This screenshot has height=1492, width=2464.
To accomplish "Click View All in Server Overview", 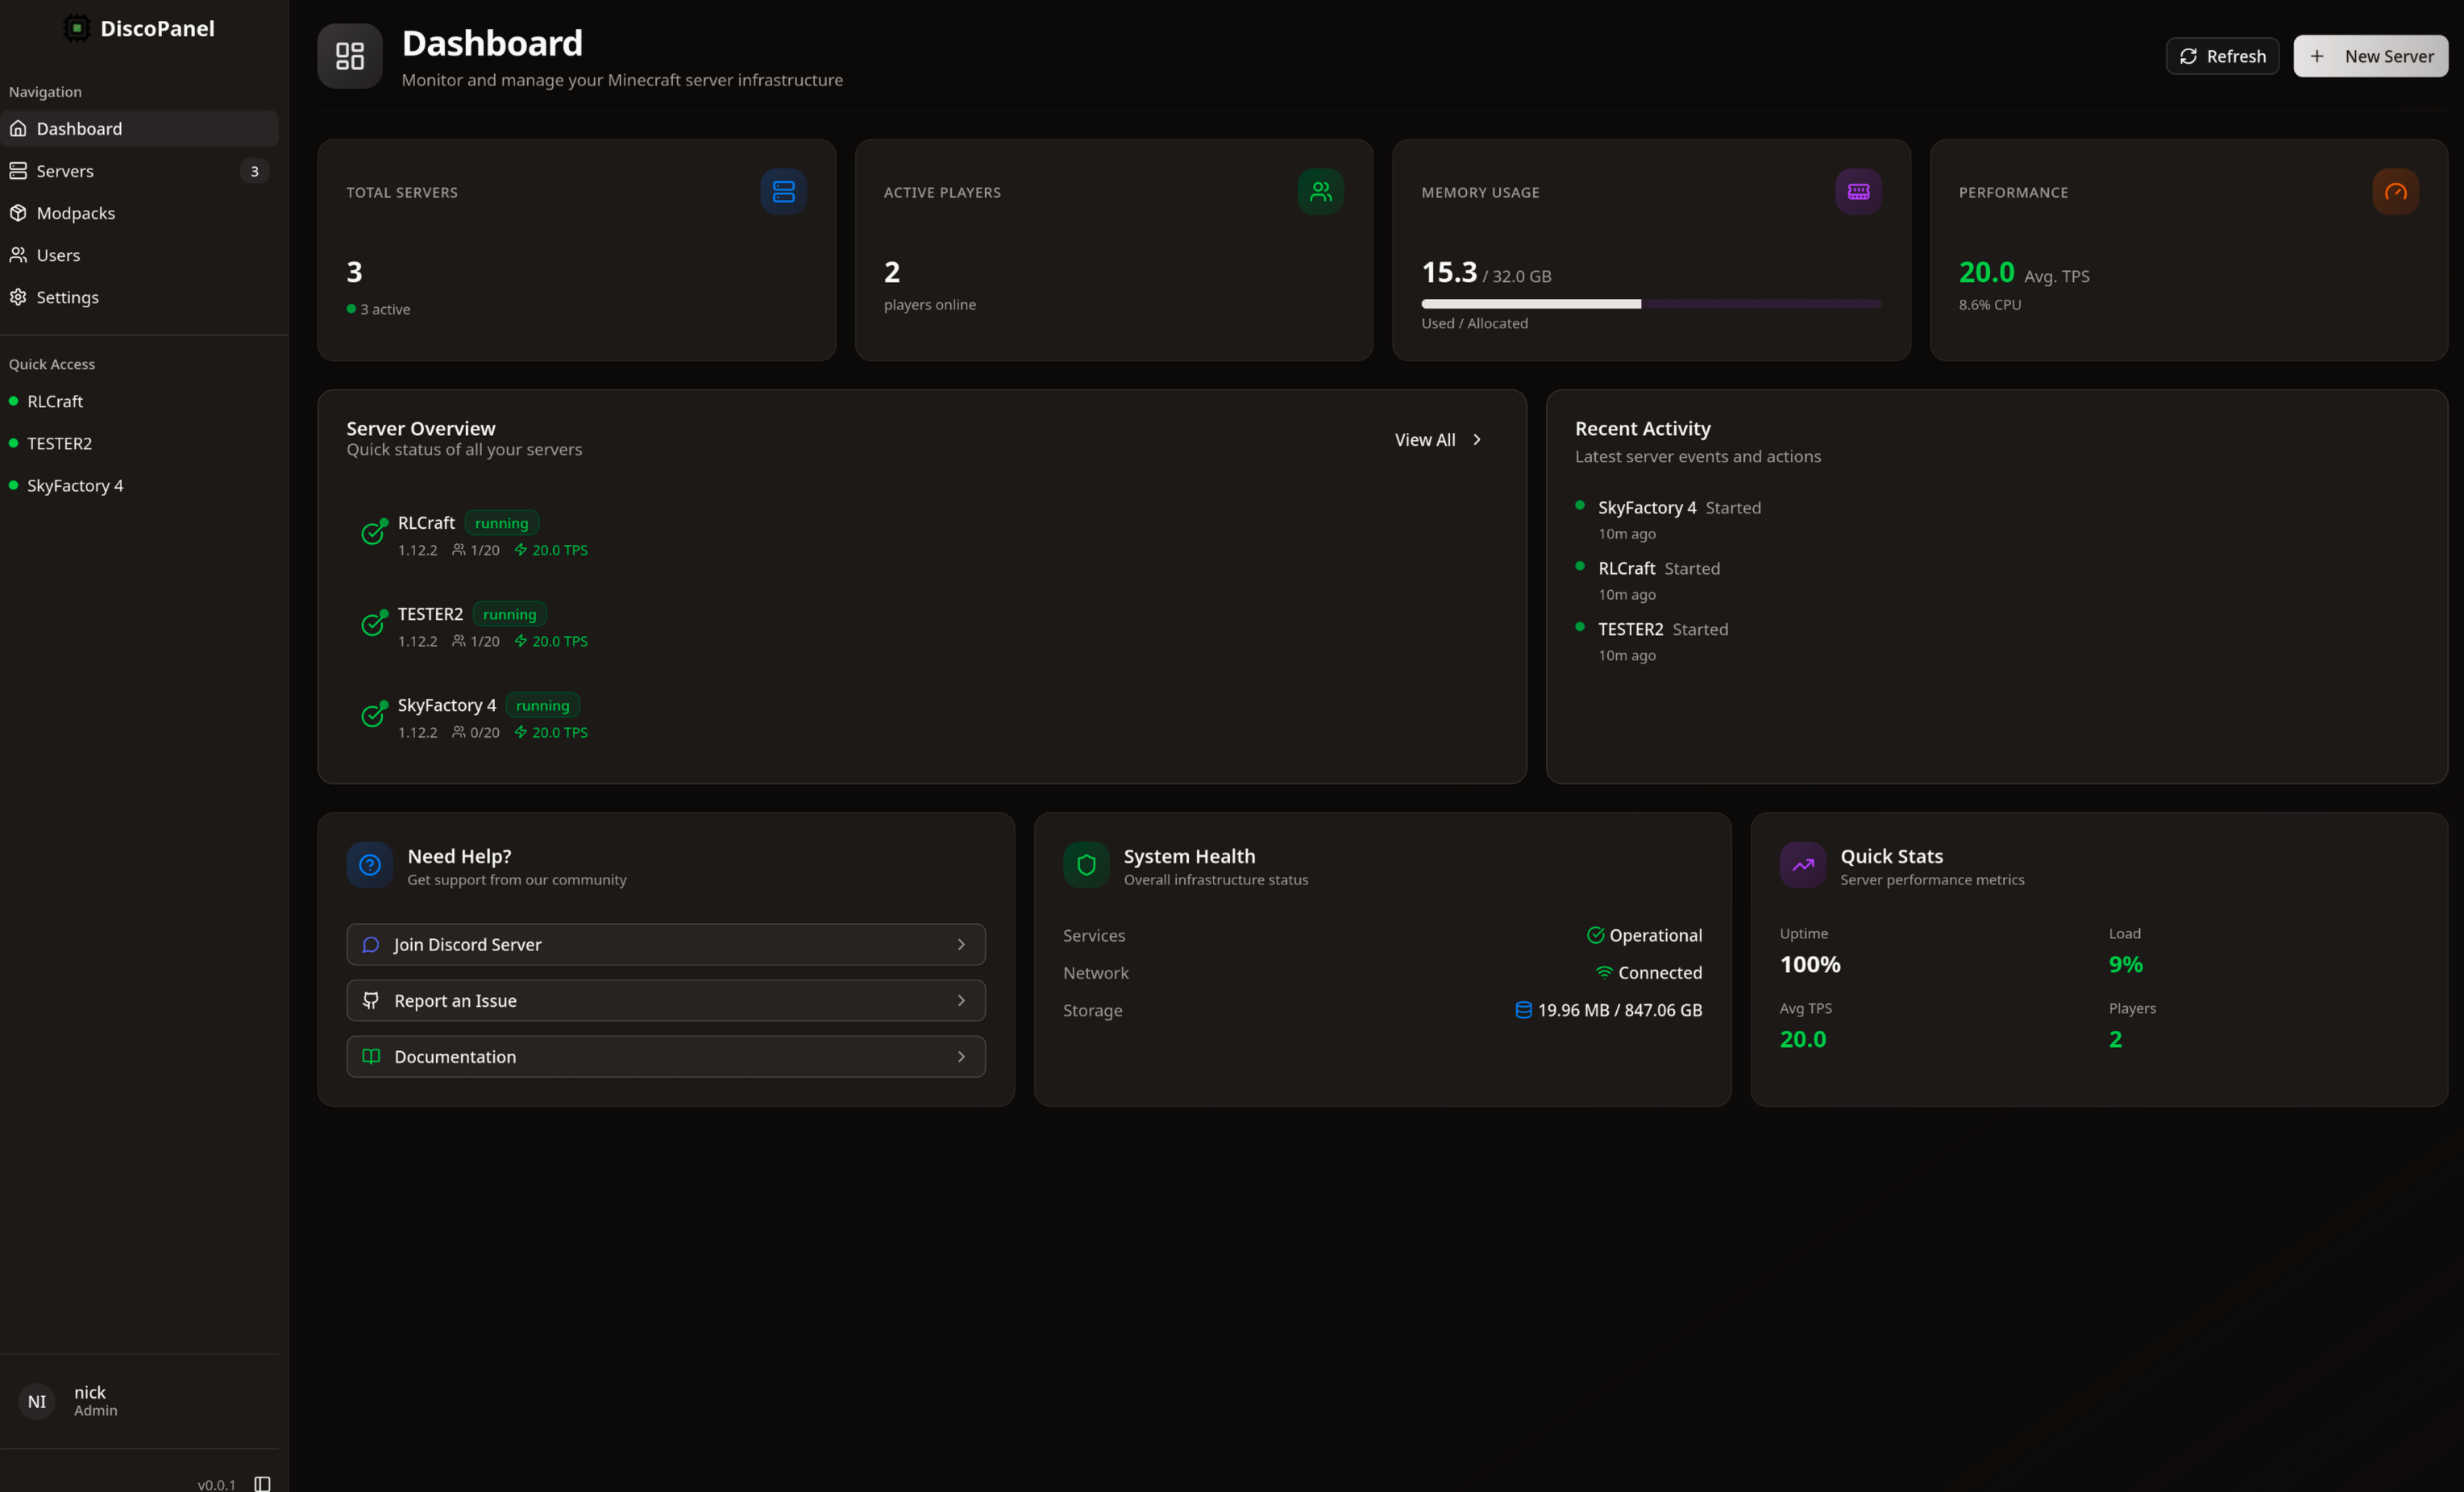I will coord(1437,440).
